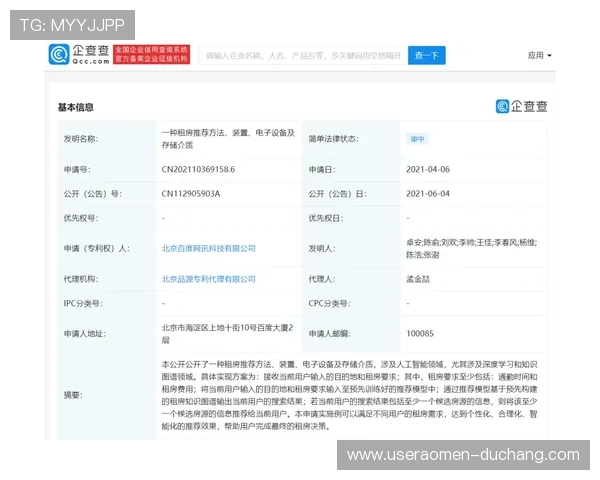Viewport: 600px width, 480px height.
Task: Click the 代理人 label
Action: [322, 279]
